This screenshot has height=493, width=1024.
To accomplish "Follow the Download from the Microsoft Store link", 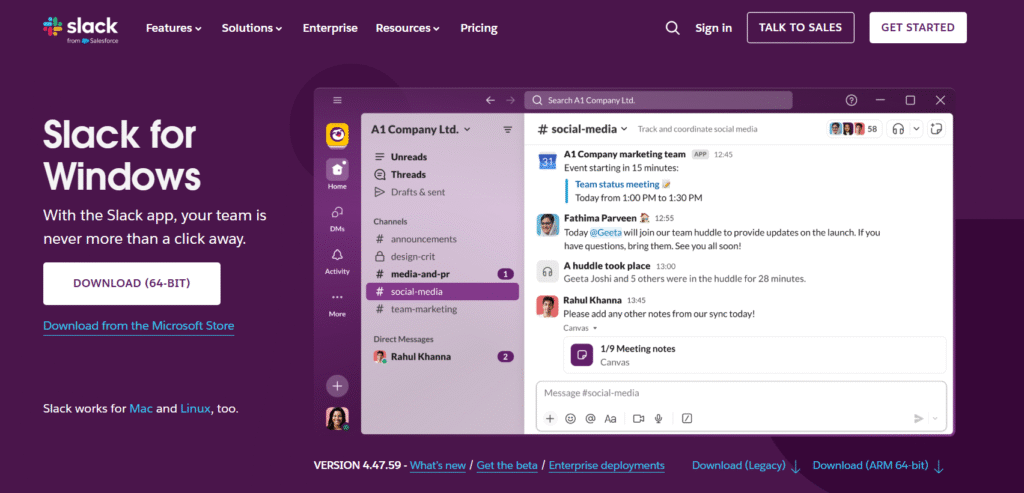I will [138, 326].
